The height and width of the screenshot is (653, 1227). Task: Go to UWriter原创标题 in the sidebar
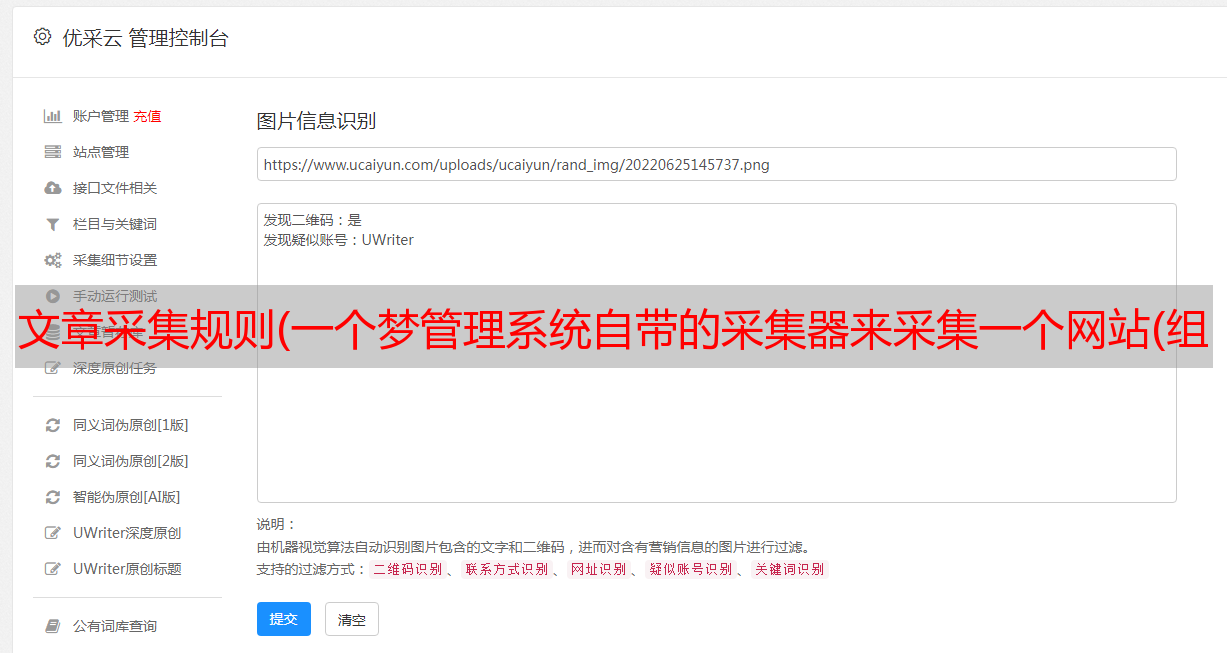[x=127, y=569]
